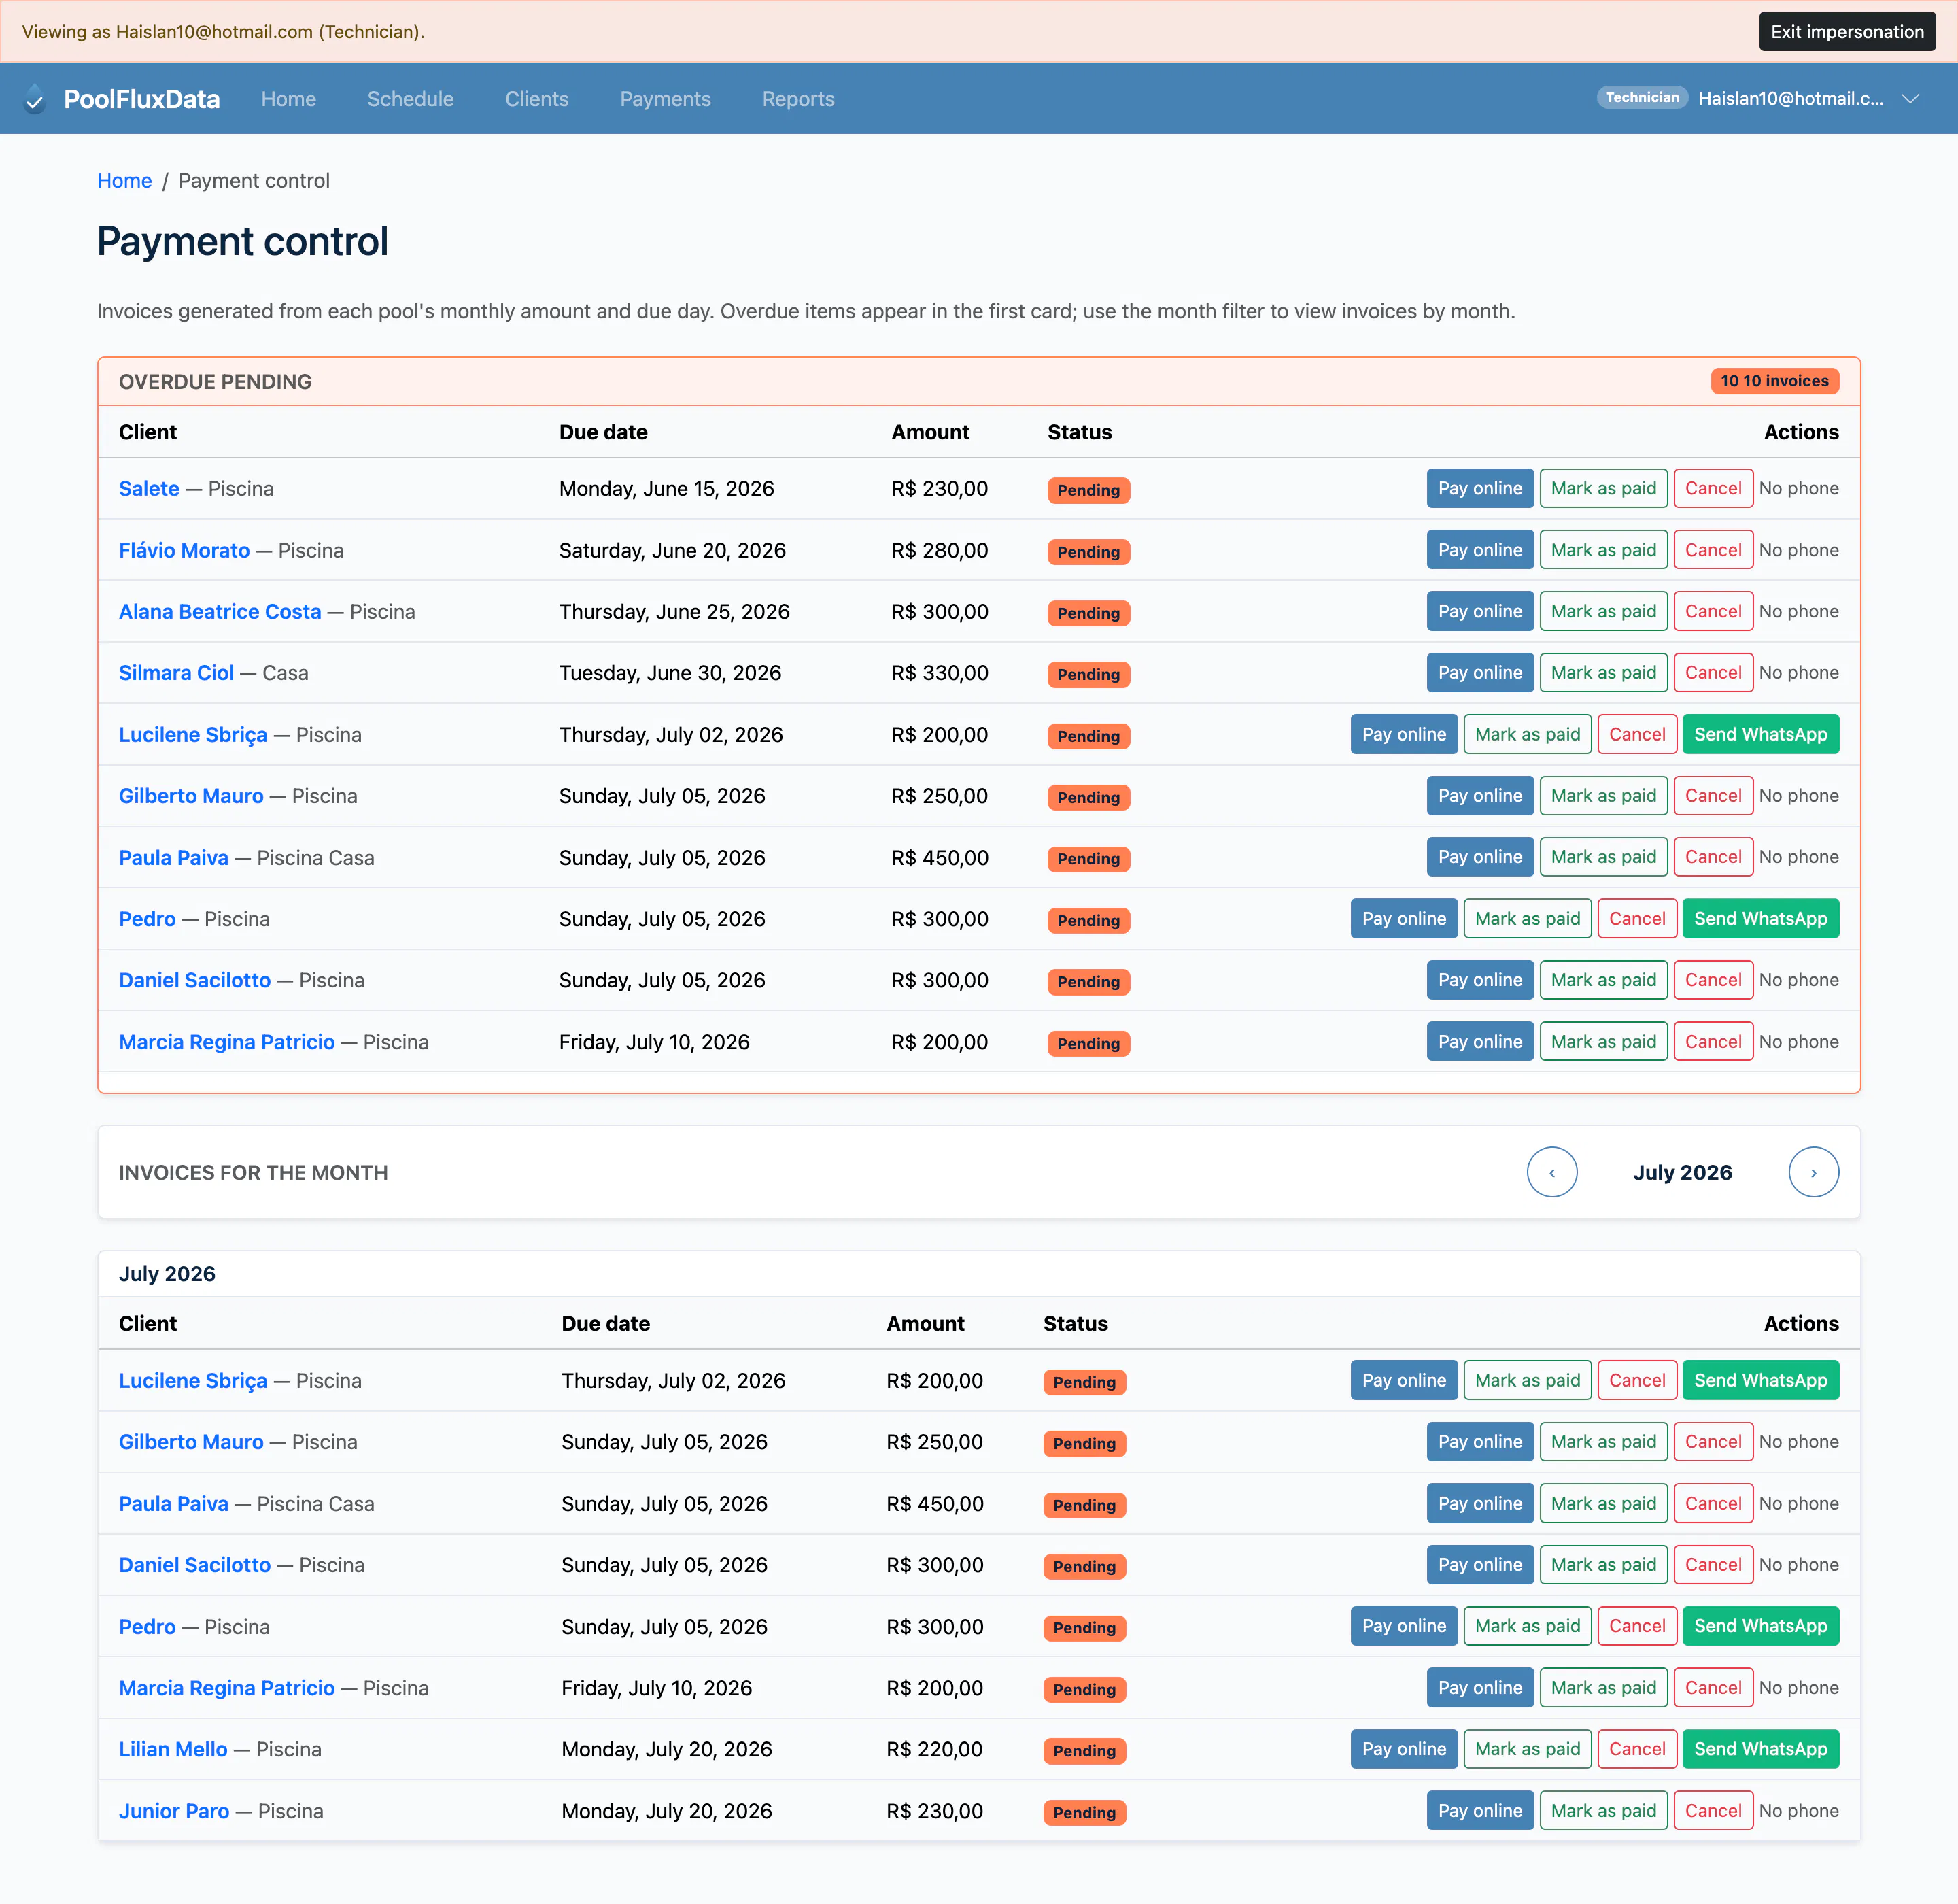Viewport: 1958px width, 1904px height.
Task: Open the Schedule navigation item
Action: coord(410,99)
